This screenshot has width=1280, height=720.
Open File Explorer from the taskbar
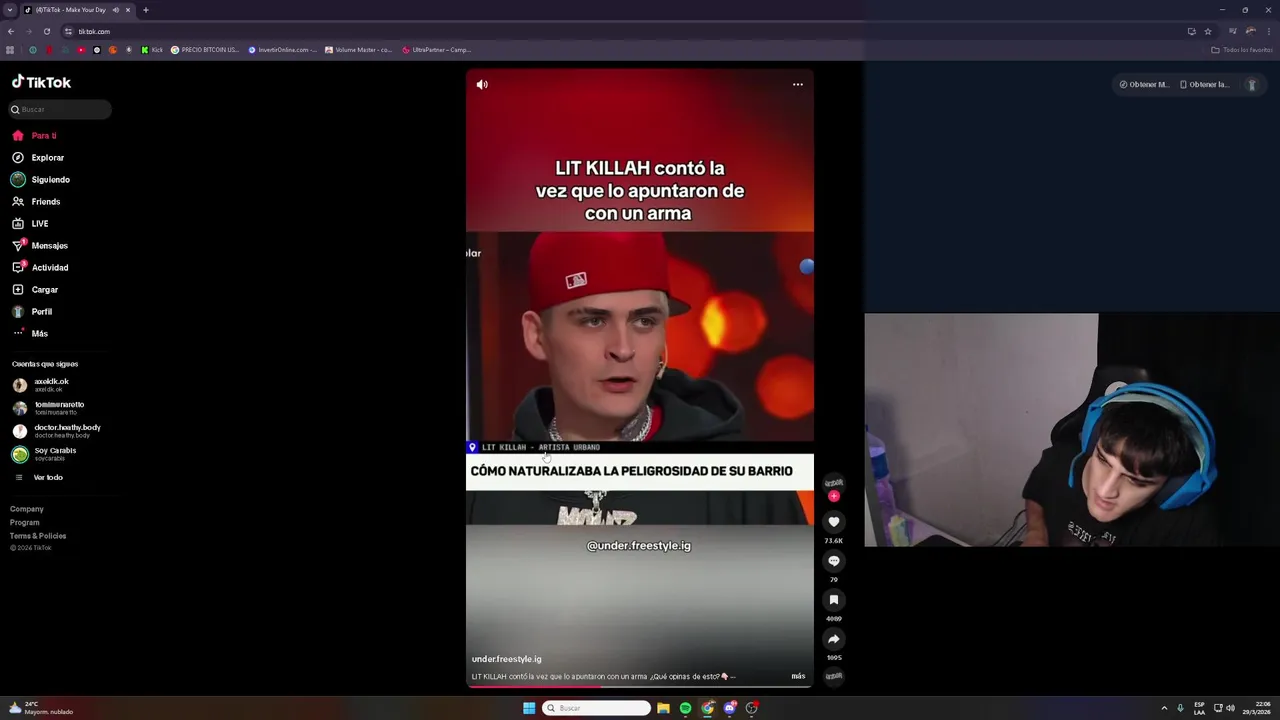[x=663, y=708]
